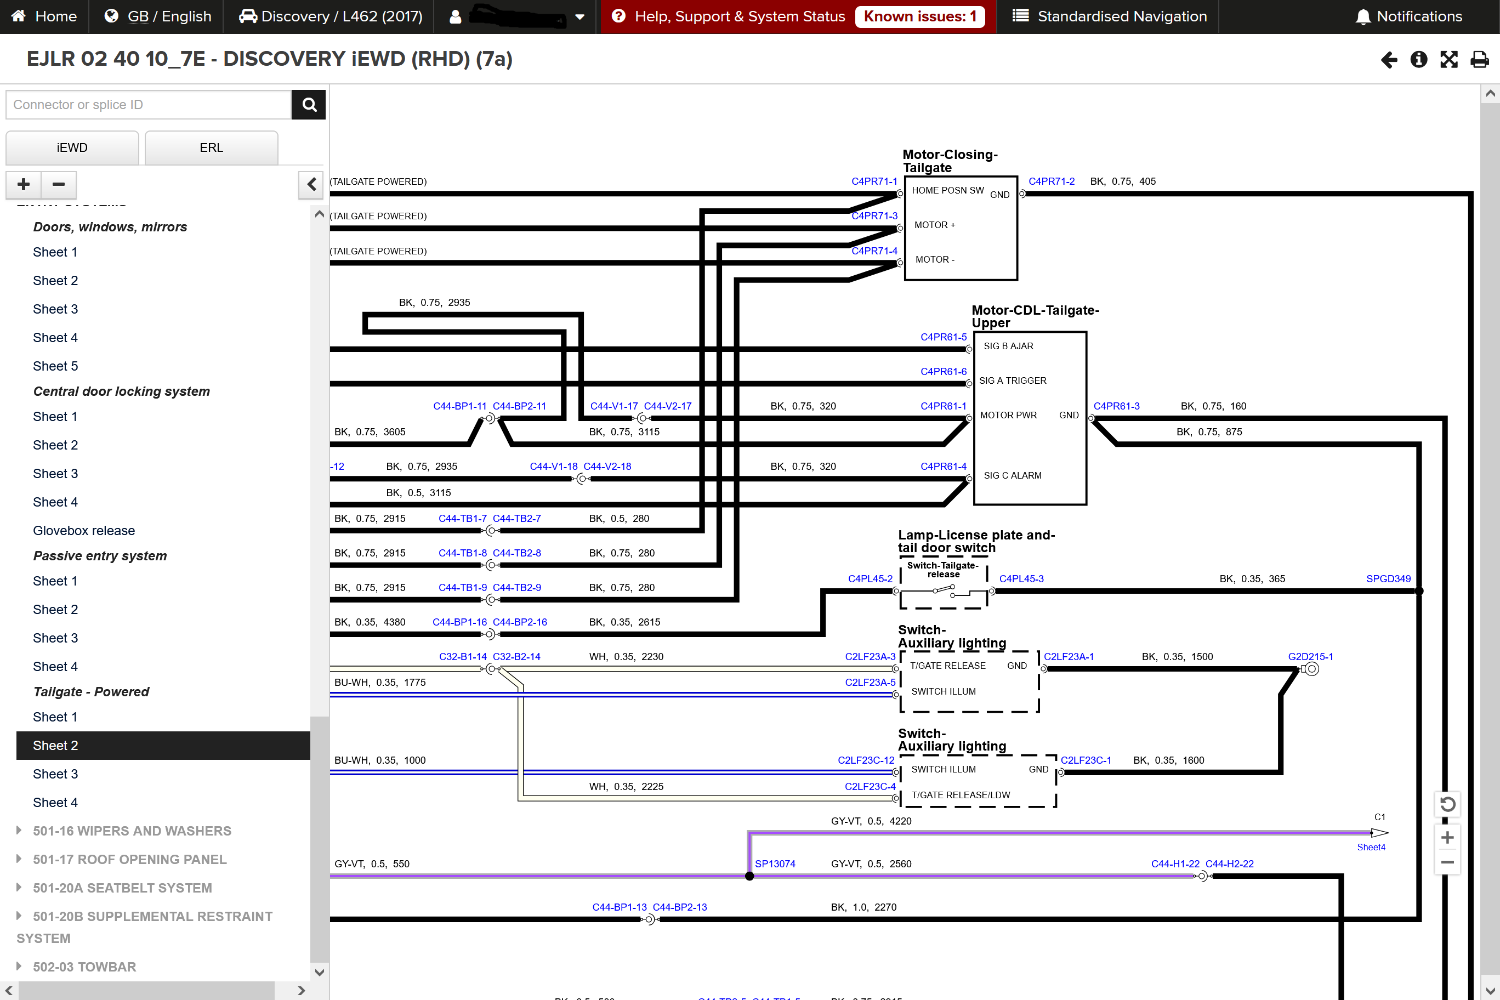Open Sheet 3 under Tailgate - Powered
This screenshot has height=1000, width=1500.
pos(55,774)
